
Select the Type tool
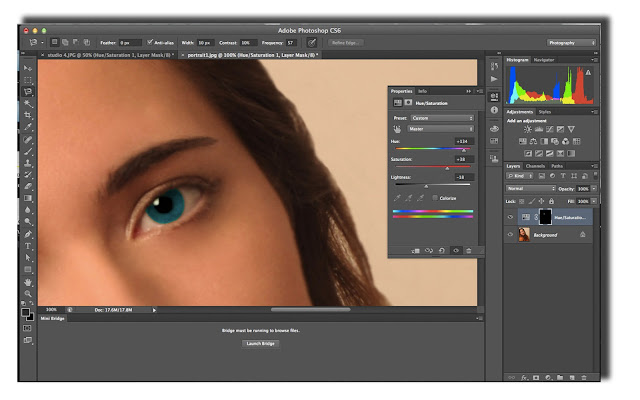27,246
